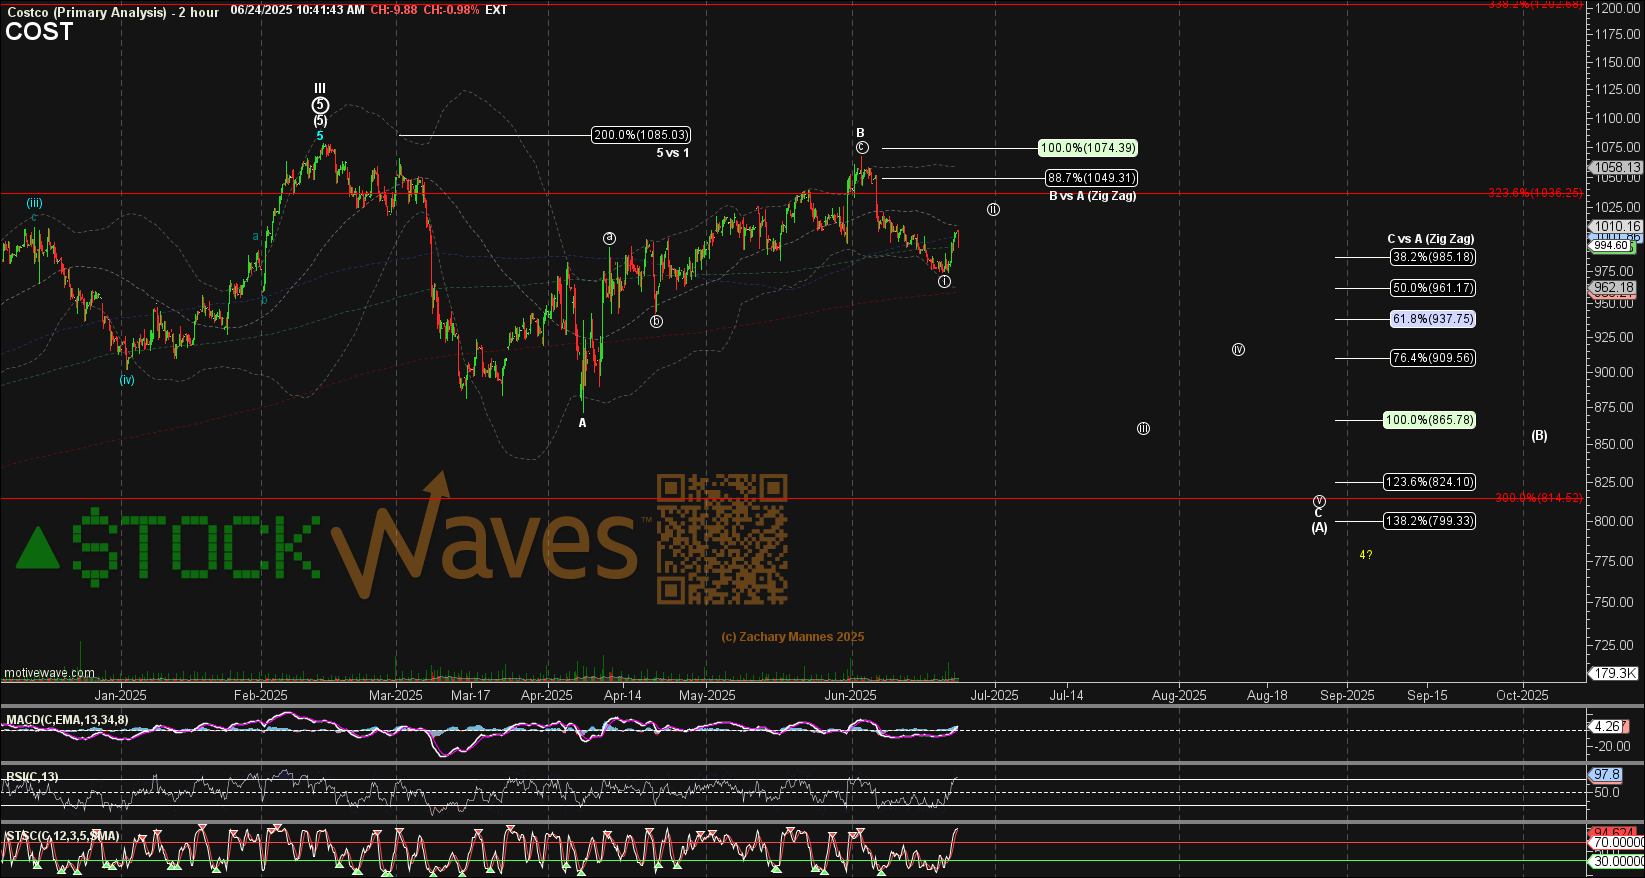Click the Jun-2025 date axis label

pos(851,695)
